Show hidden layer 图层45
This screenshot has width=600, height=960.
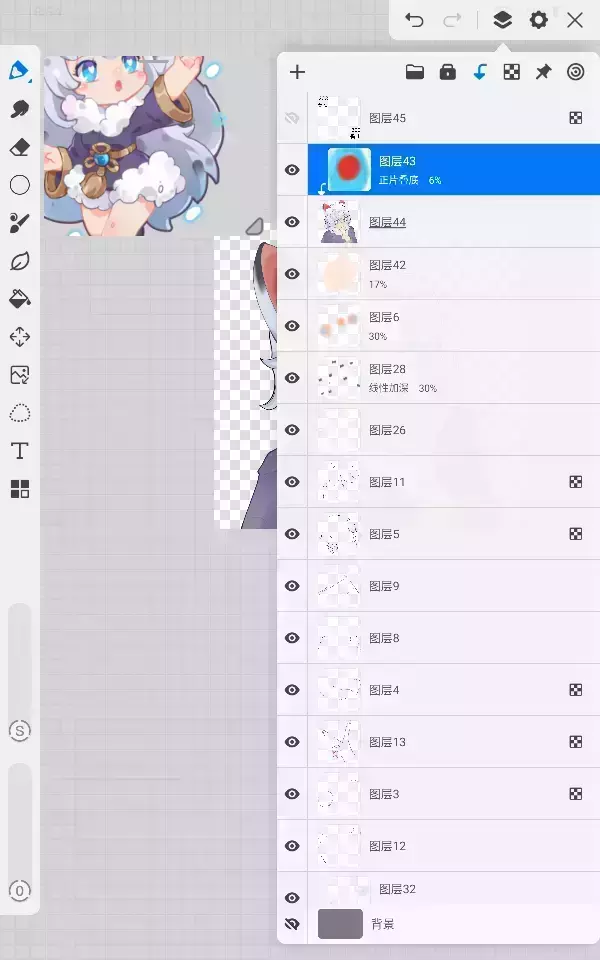point(292,118)
